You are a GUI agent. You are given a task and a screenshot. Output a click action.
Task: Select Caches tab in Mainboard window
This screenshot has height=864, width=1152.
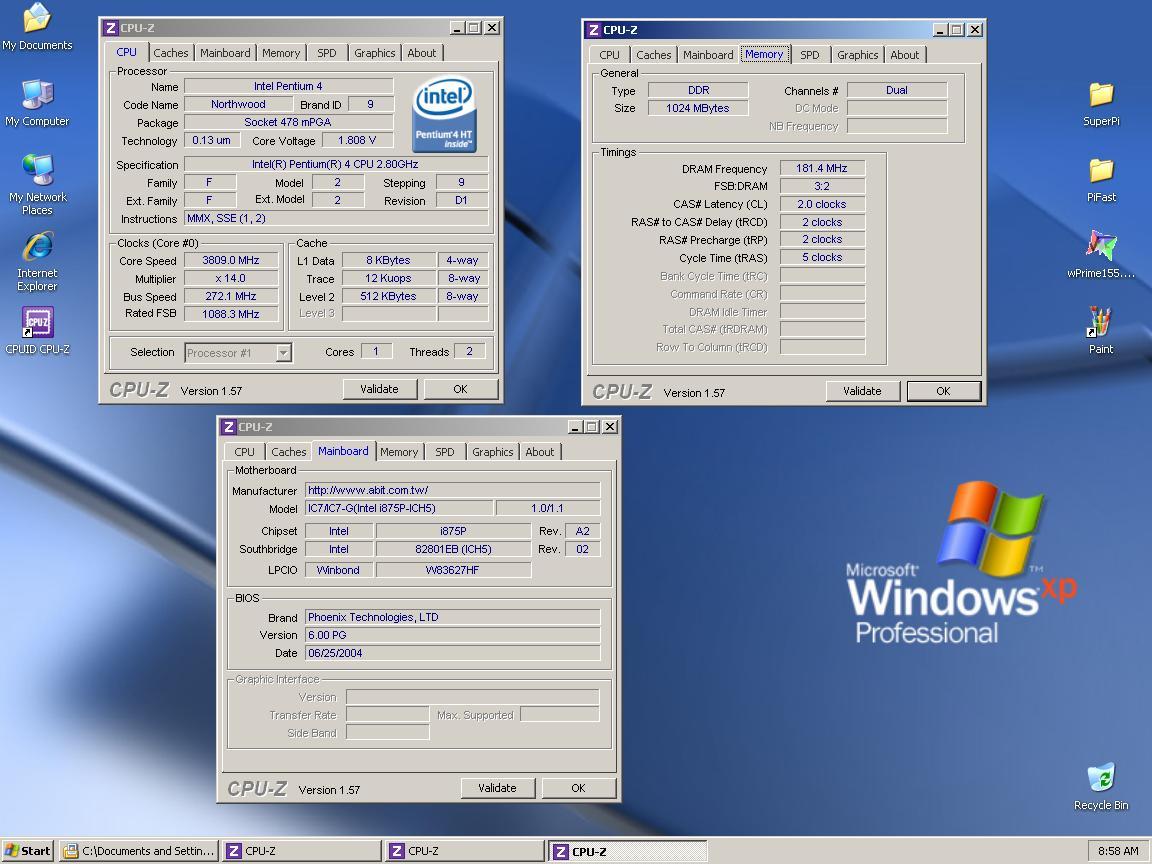(x=289, y=452)
